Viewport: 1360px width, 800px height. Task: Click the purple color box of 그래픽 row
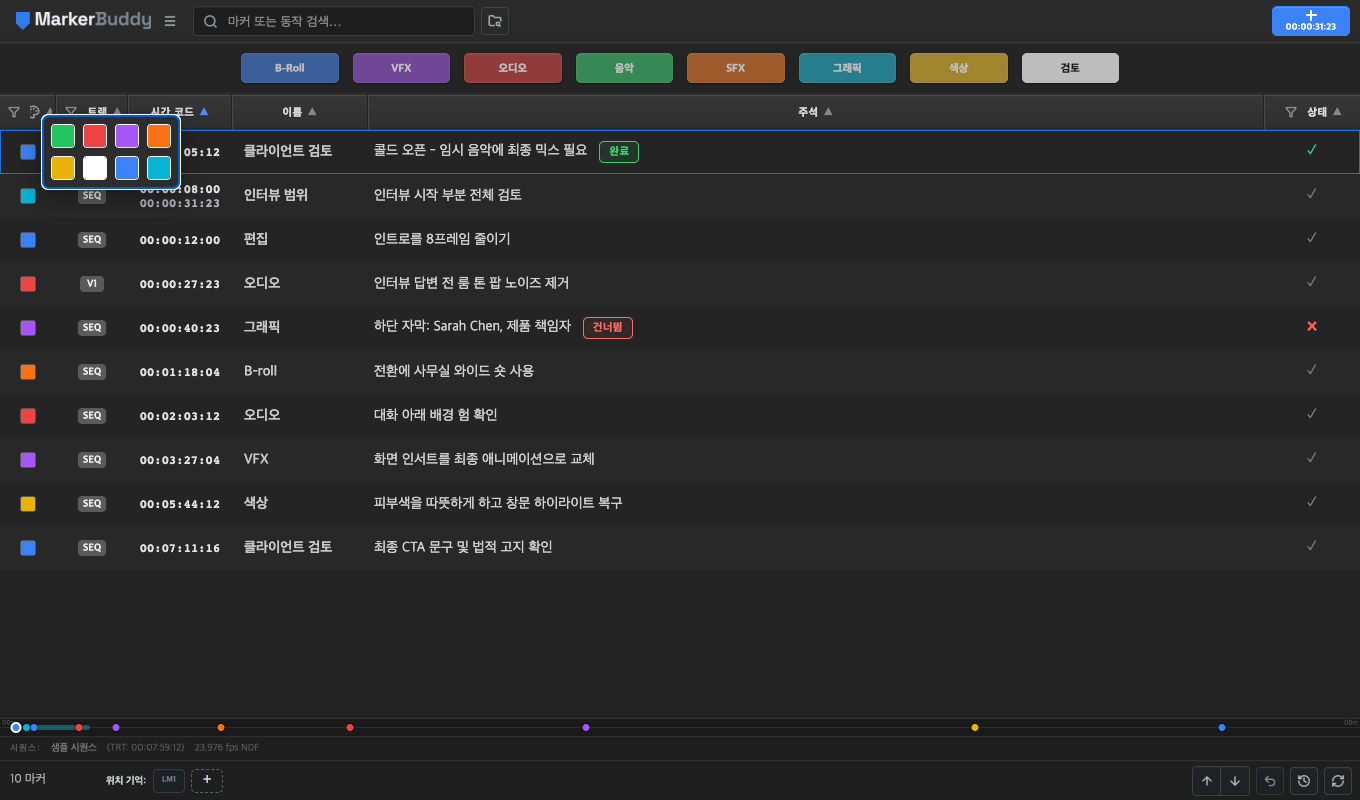click(28, 327)
